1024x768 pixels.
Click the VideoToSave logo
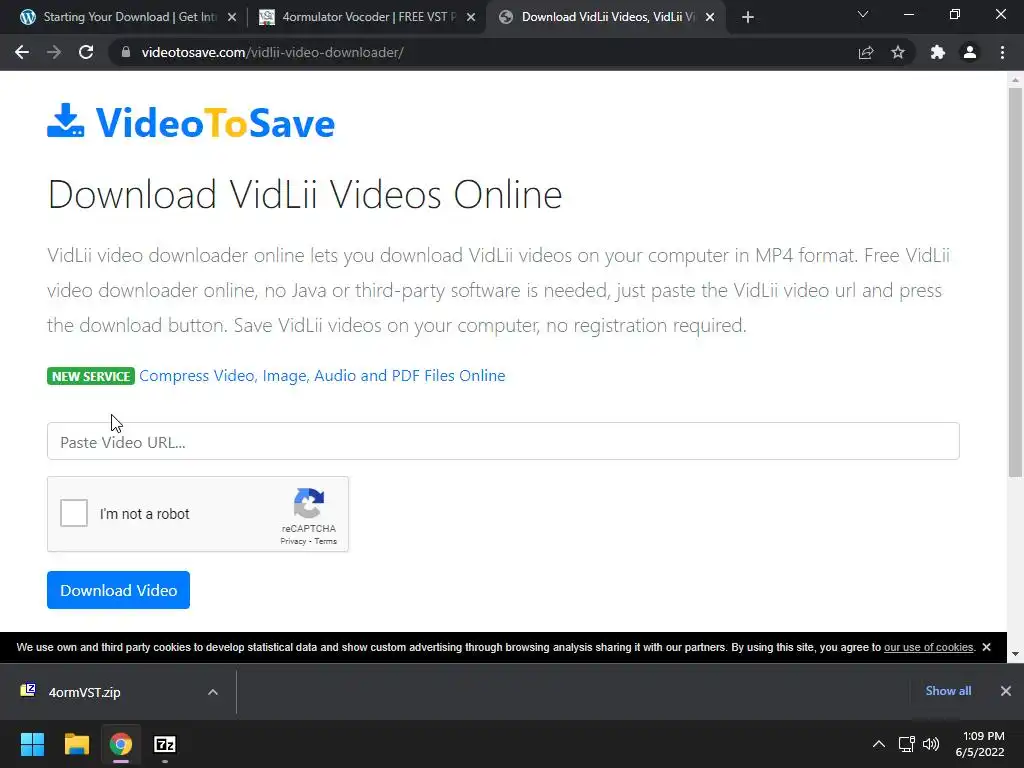[x=191, y=122]
